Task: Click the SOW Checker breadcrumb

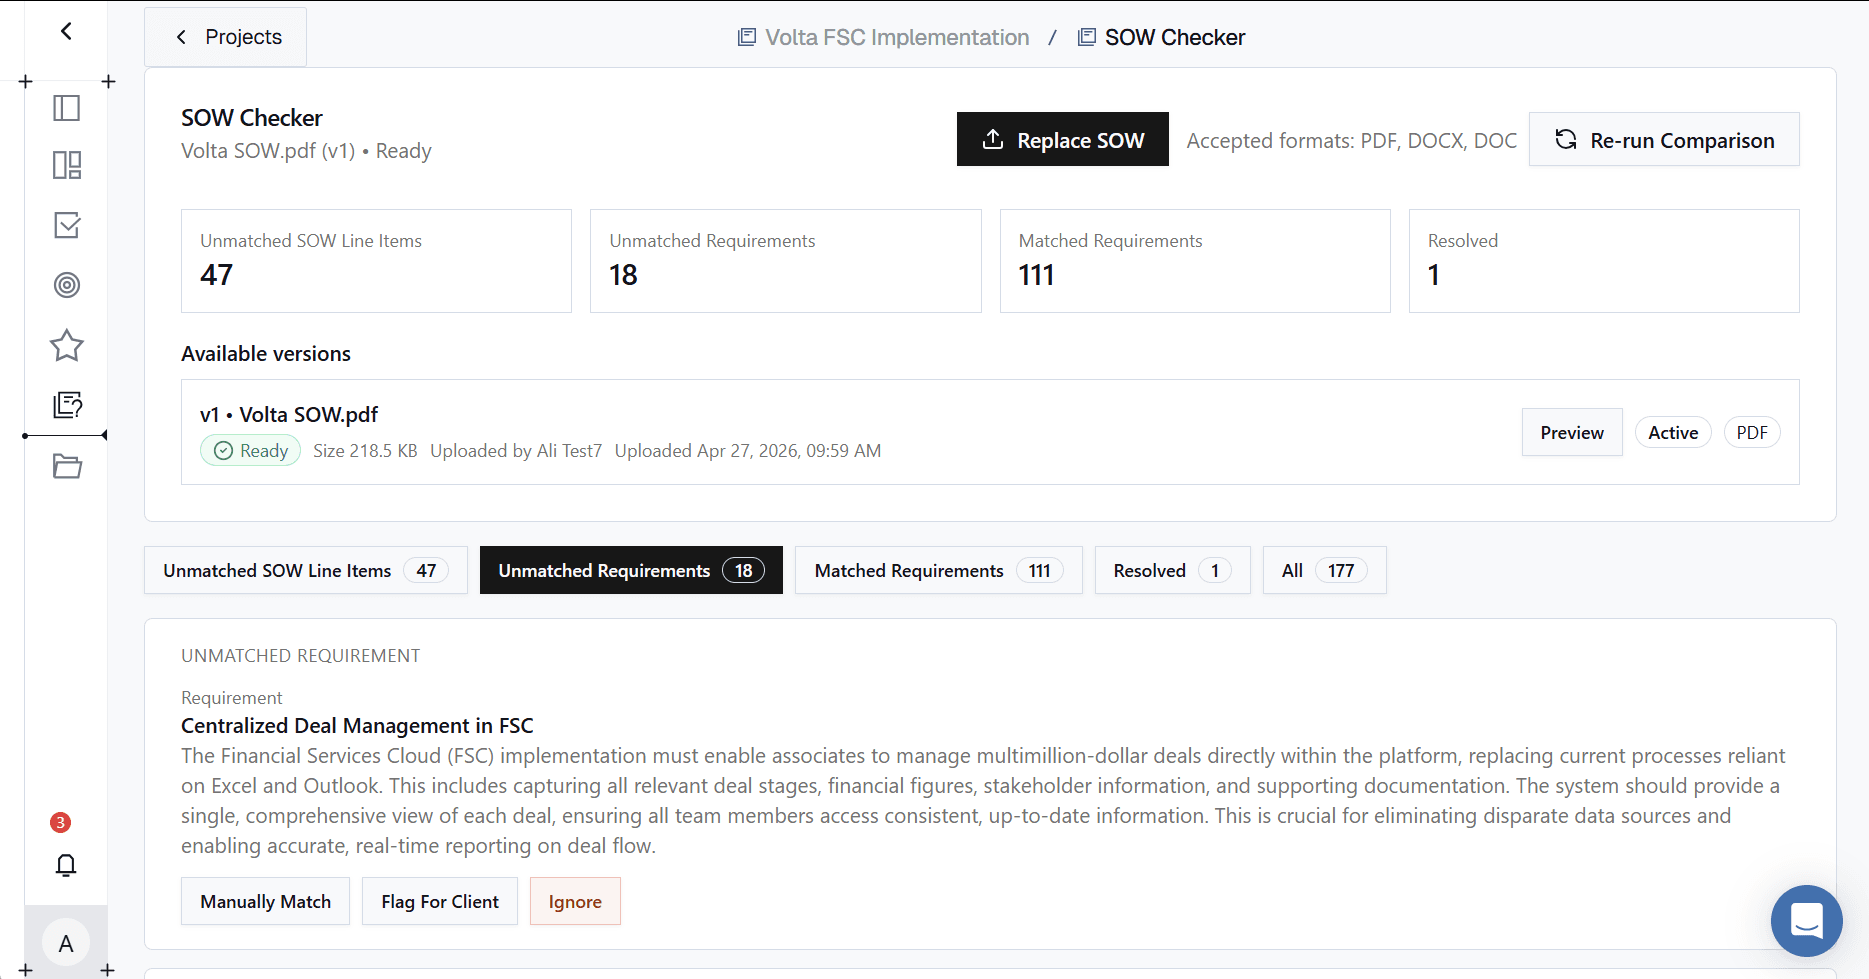Action: pyautogui.click(x=1161, y=37)
